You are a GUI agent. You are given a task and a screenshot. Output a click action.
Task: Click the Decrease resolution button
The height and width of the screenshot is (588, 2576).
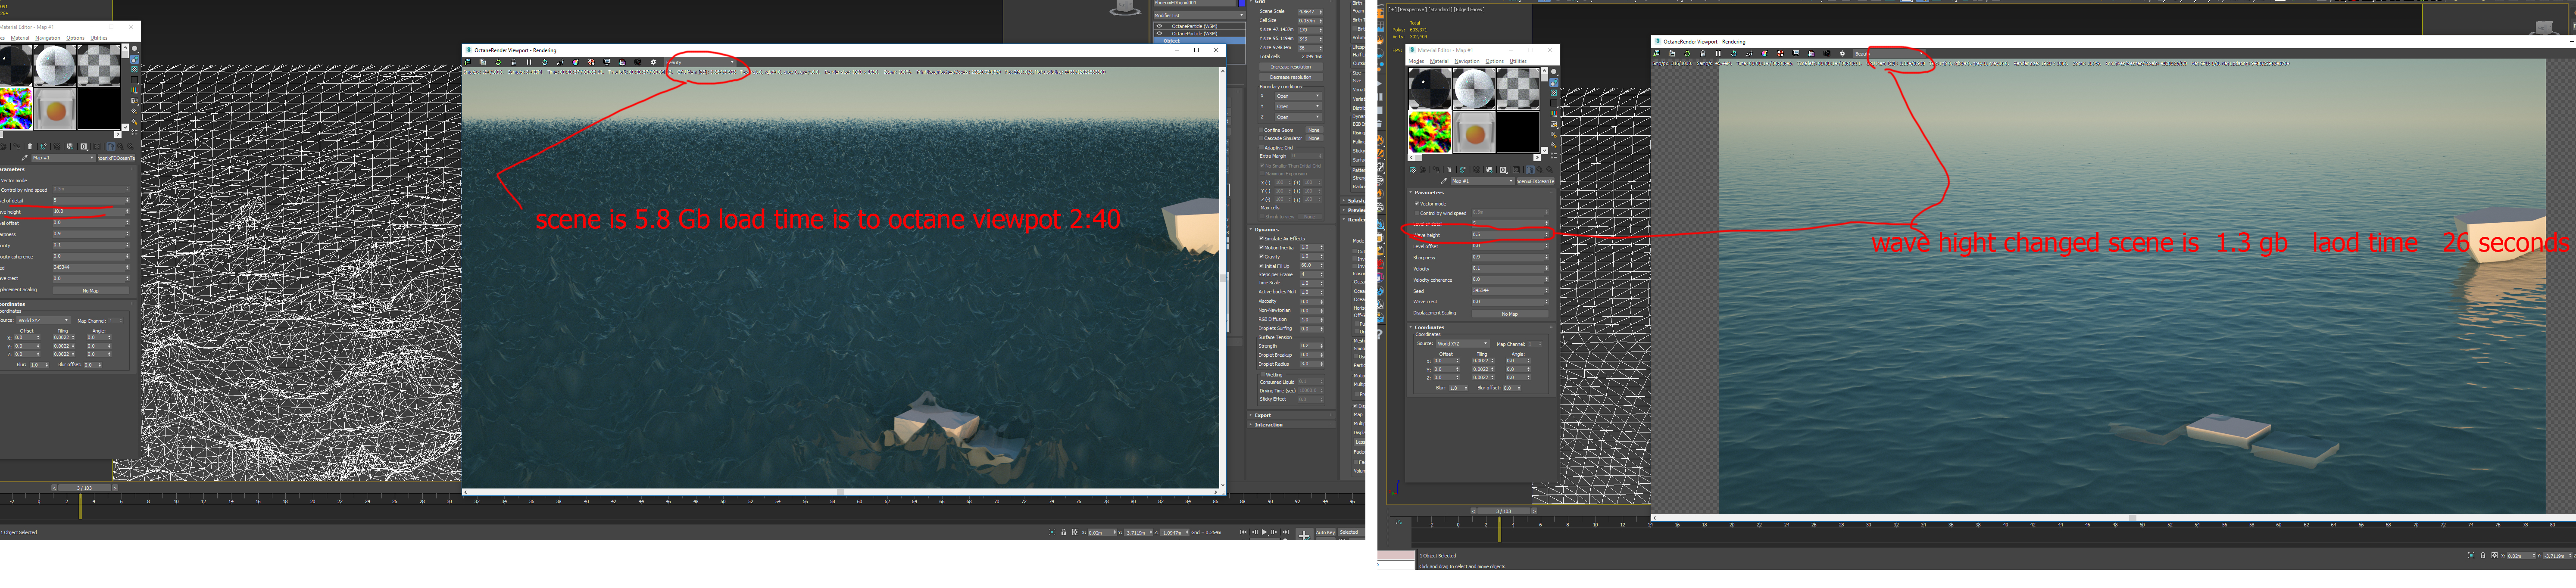pyautogui.click(x=1291, y=77)
